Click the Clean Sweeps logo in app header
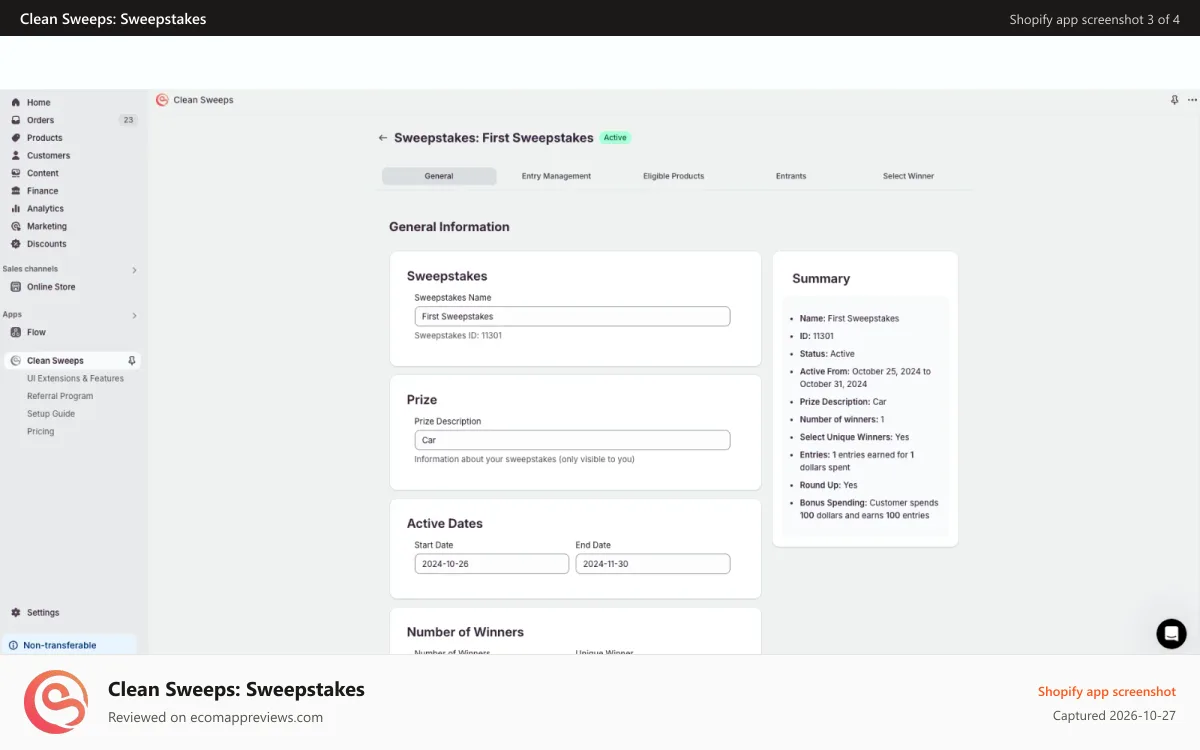The image size is (1200, 750). (x=162, y=100)
